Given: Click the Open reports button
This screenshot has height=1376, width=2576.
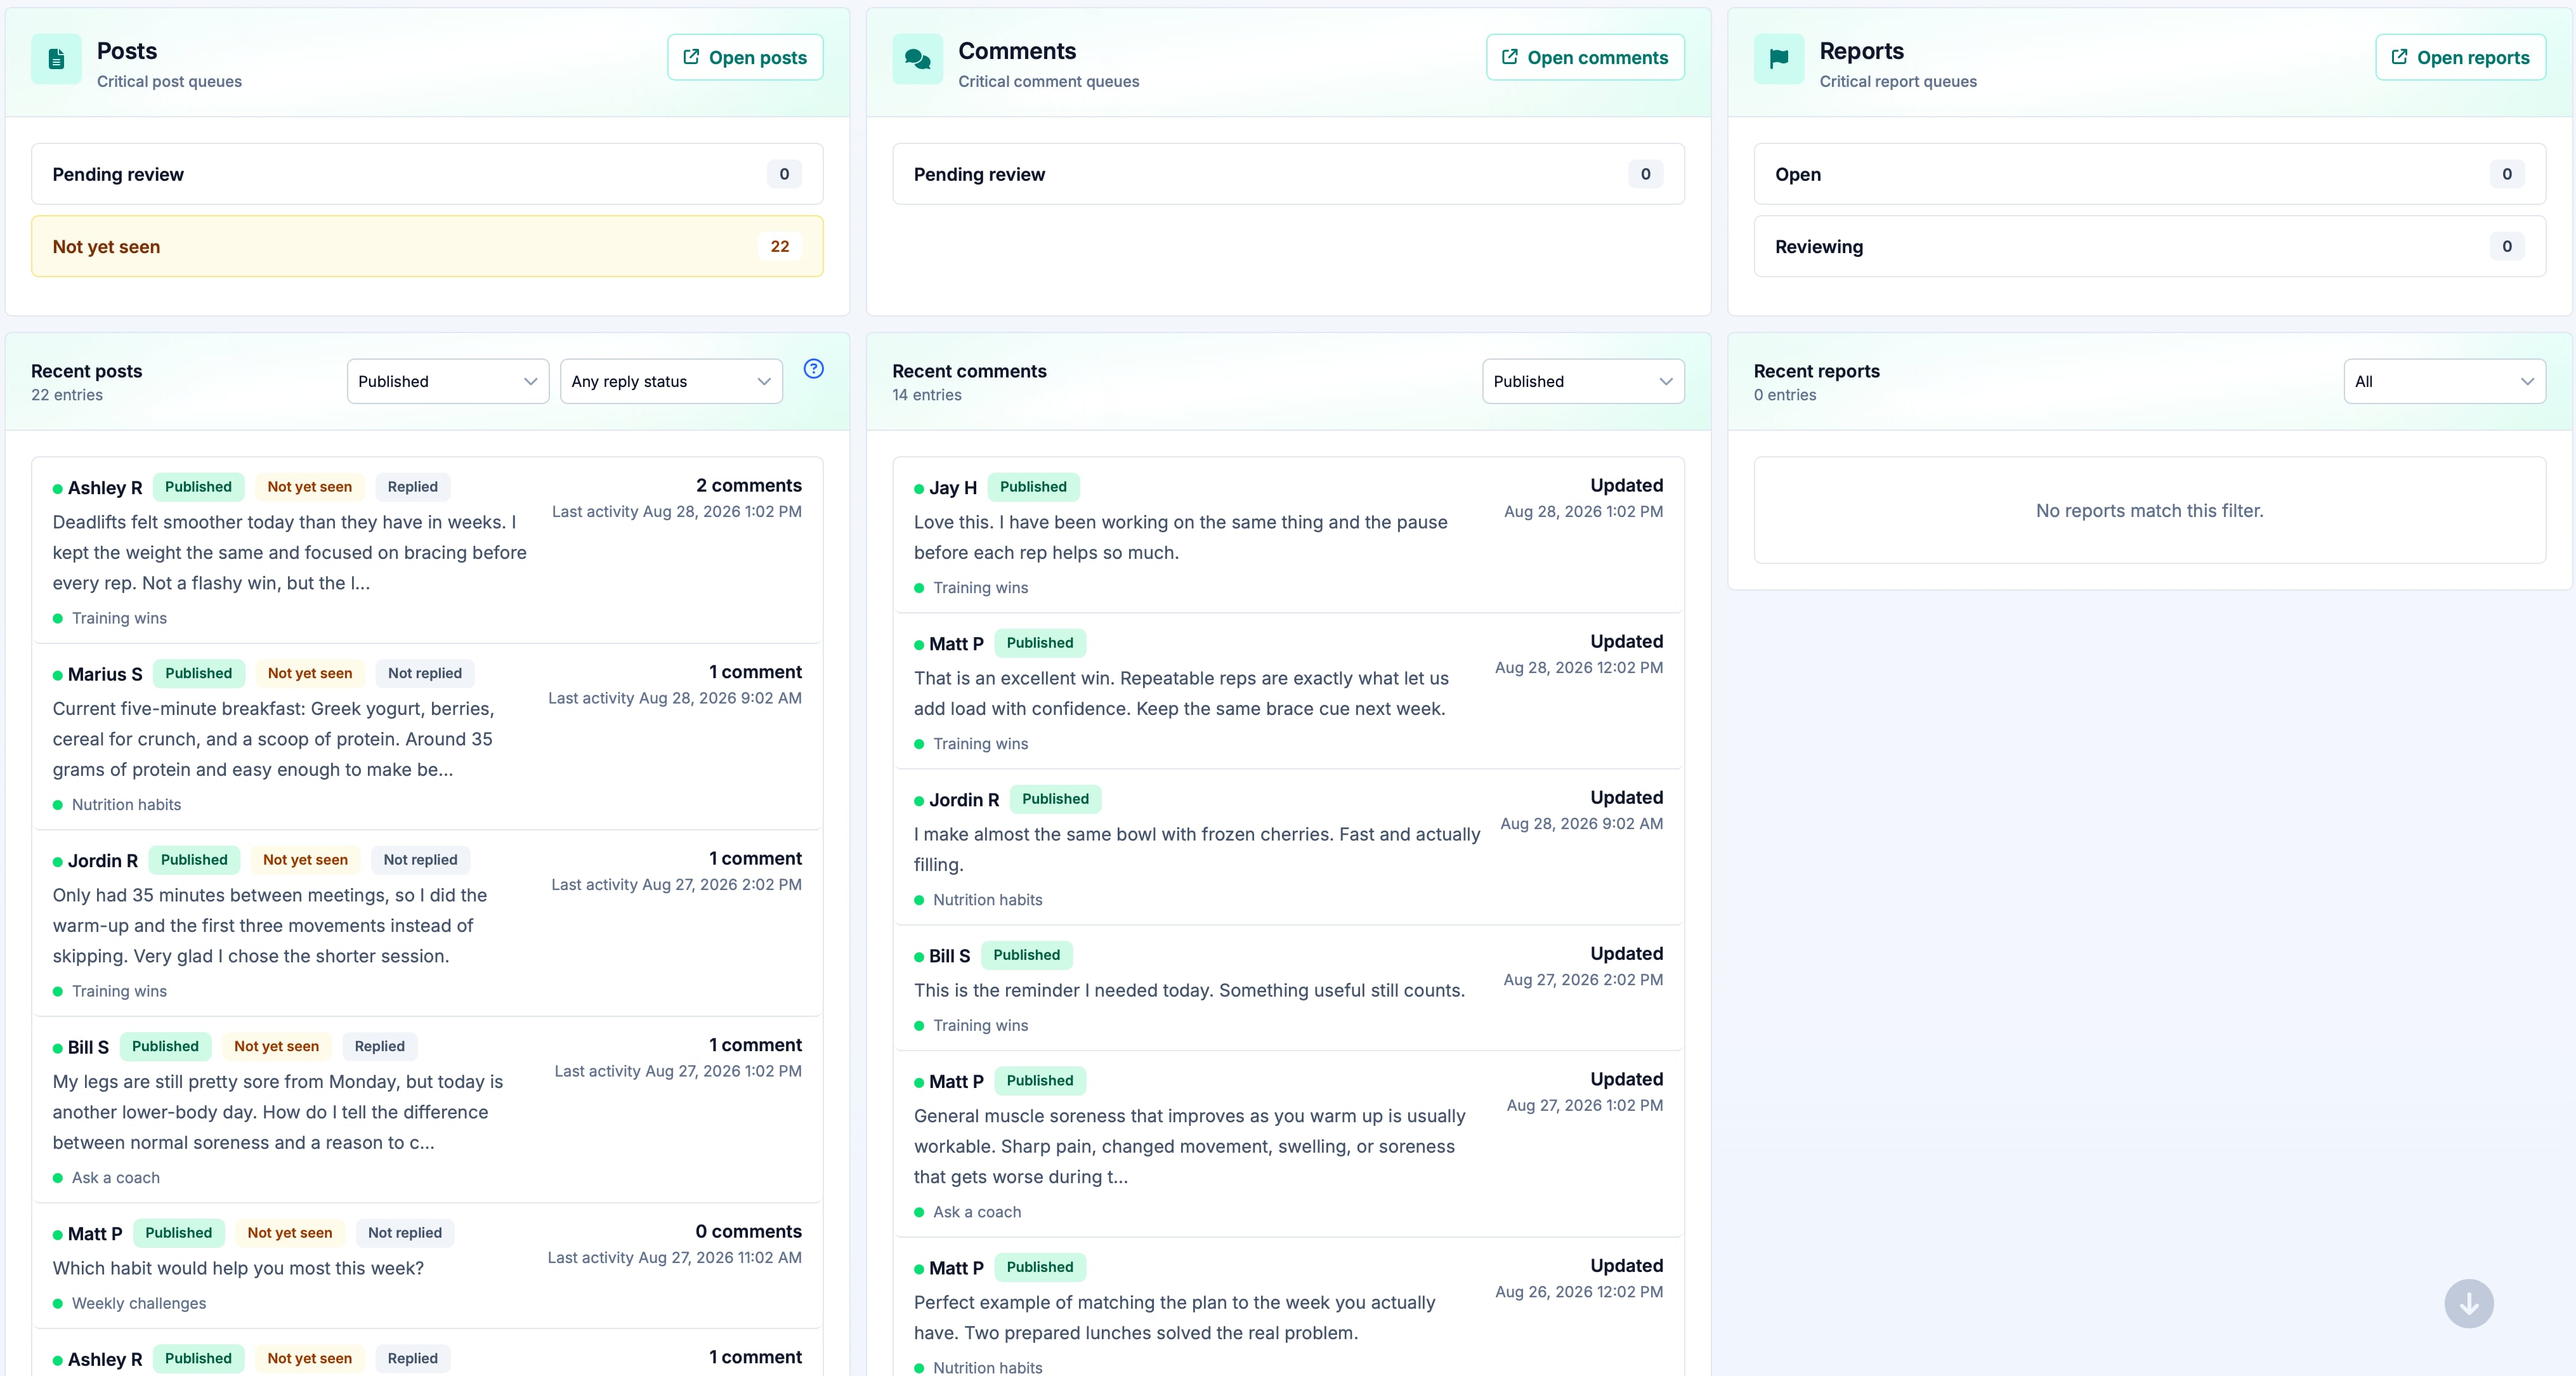Looking at the screenshot, I should point(2460,57).
